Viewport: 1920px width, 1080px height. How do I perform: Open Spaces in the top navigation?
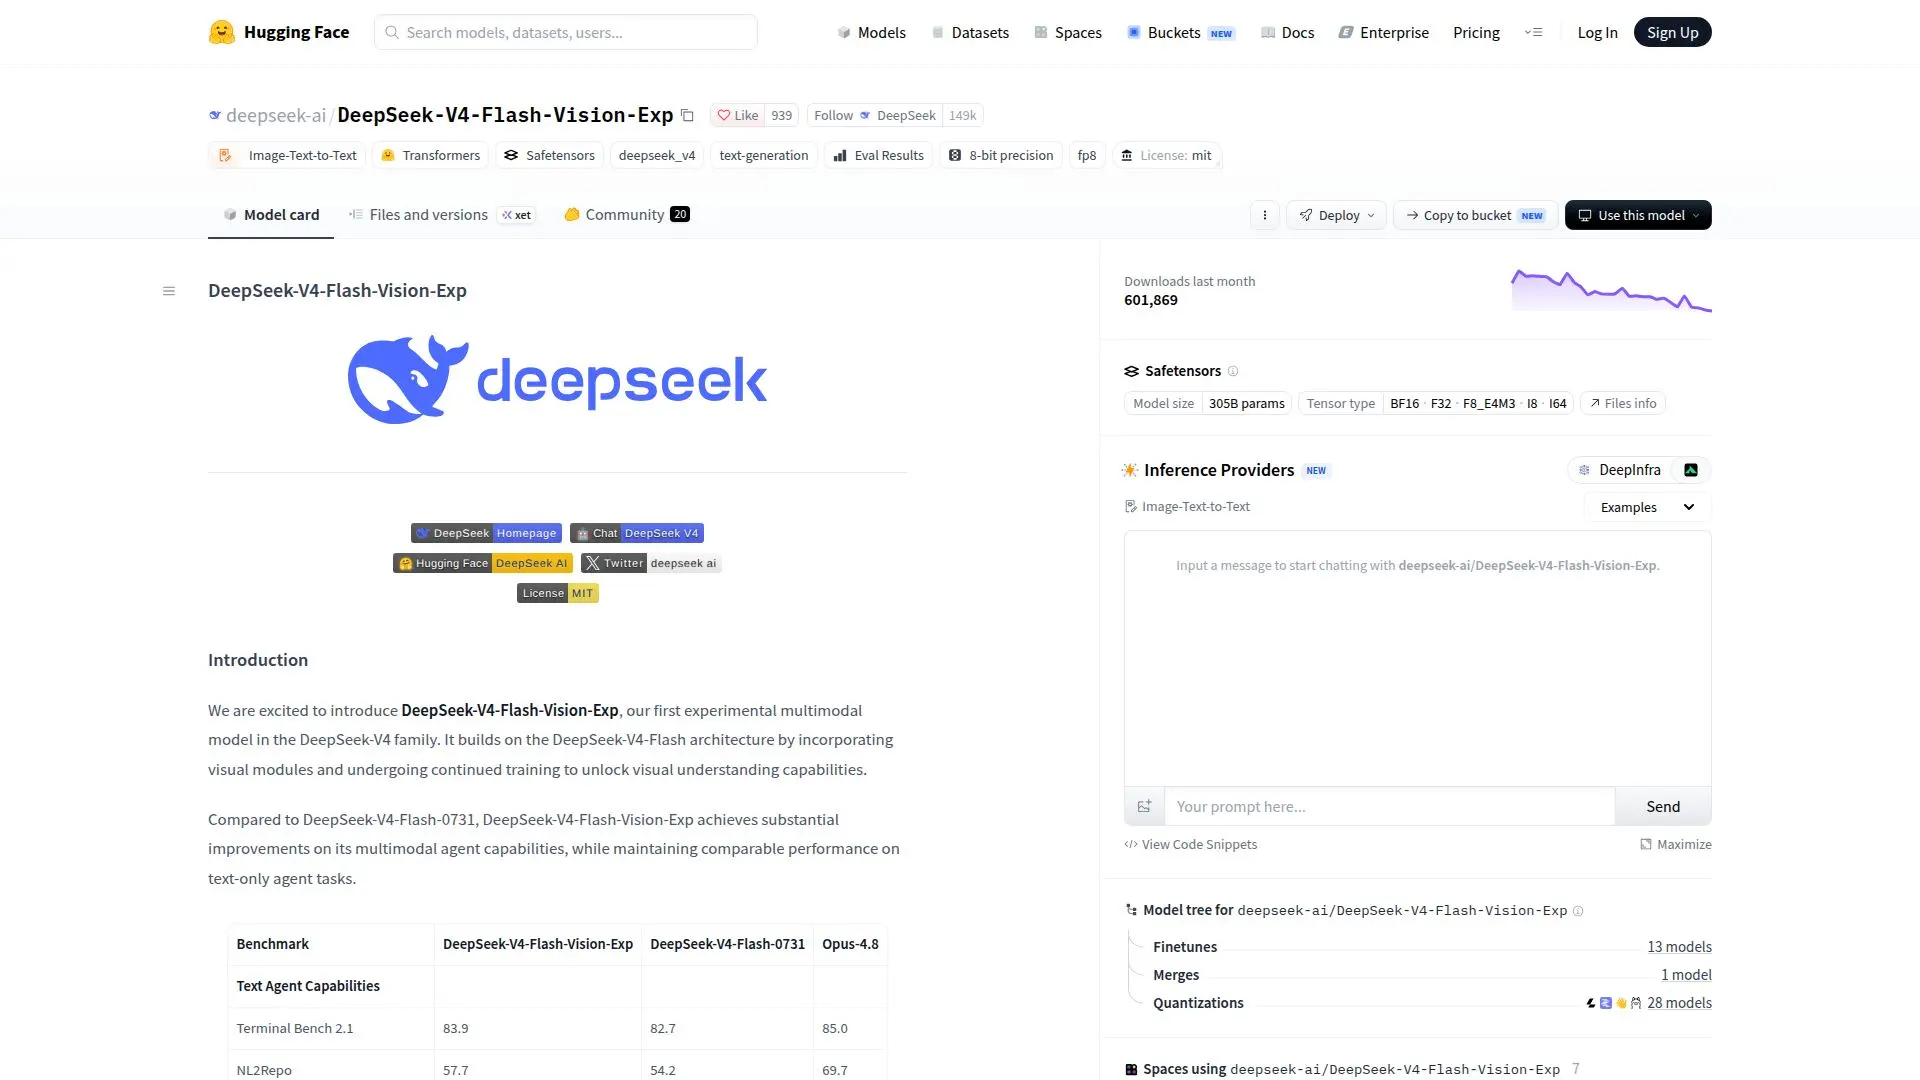(1068, 32)
